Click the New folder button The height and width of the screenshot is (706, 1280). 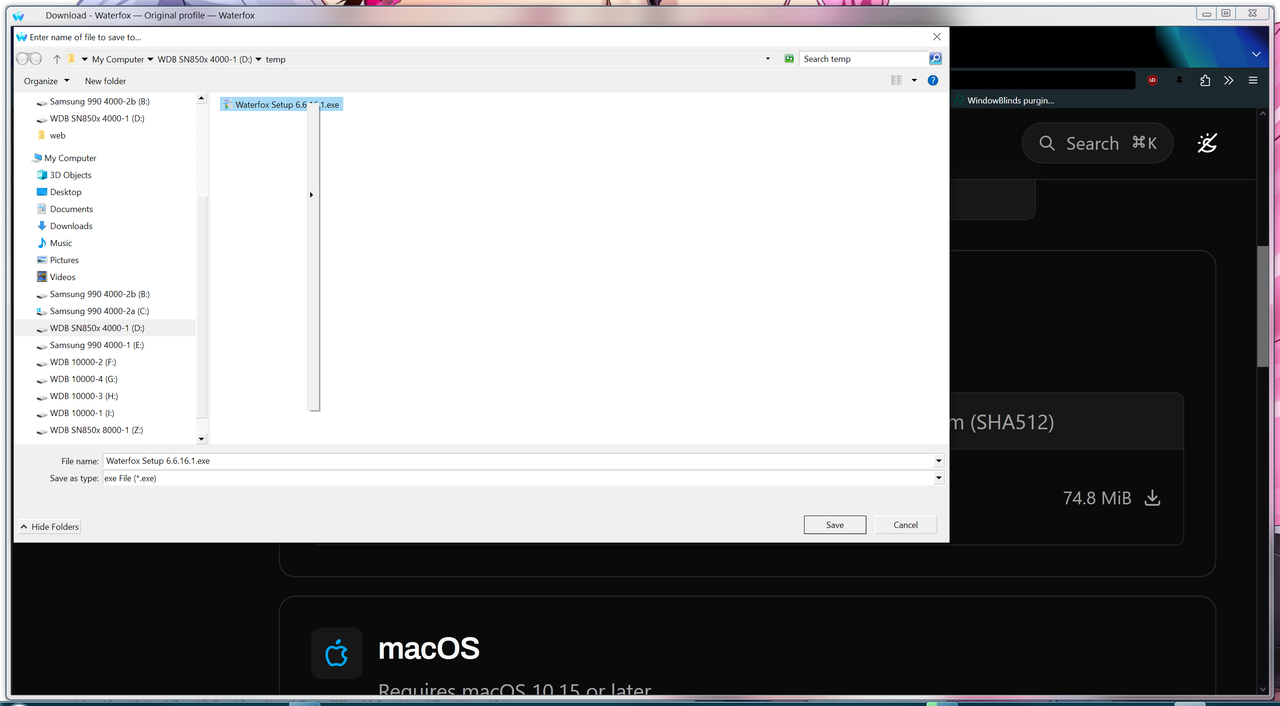(105, 81)
